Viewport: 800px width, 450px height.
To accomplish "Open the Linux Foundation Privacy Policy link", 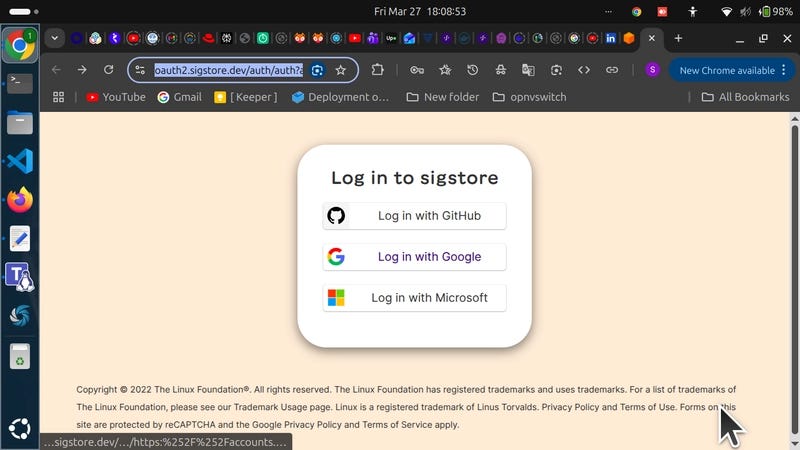I will 570,407.
